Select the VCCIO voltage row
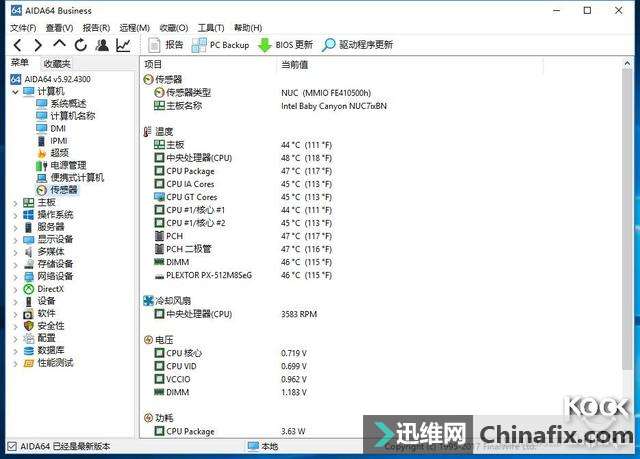This screenshot has width=640, height=459. point(231,379)
